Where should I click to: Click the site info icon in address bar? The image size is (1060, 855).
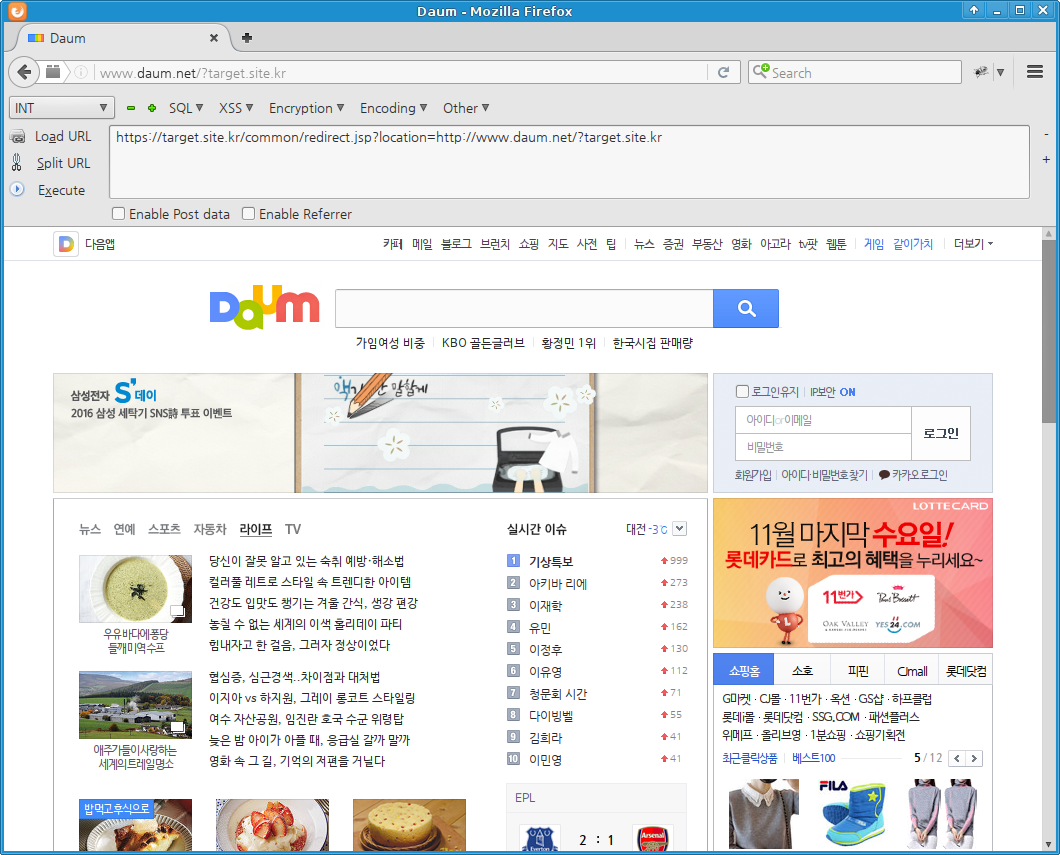coord(80,72)
